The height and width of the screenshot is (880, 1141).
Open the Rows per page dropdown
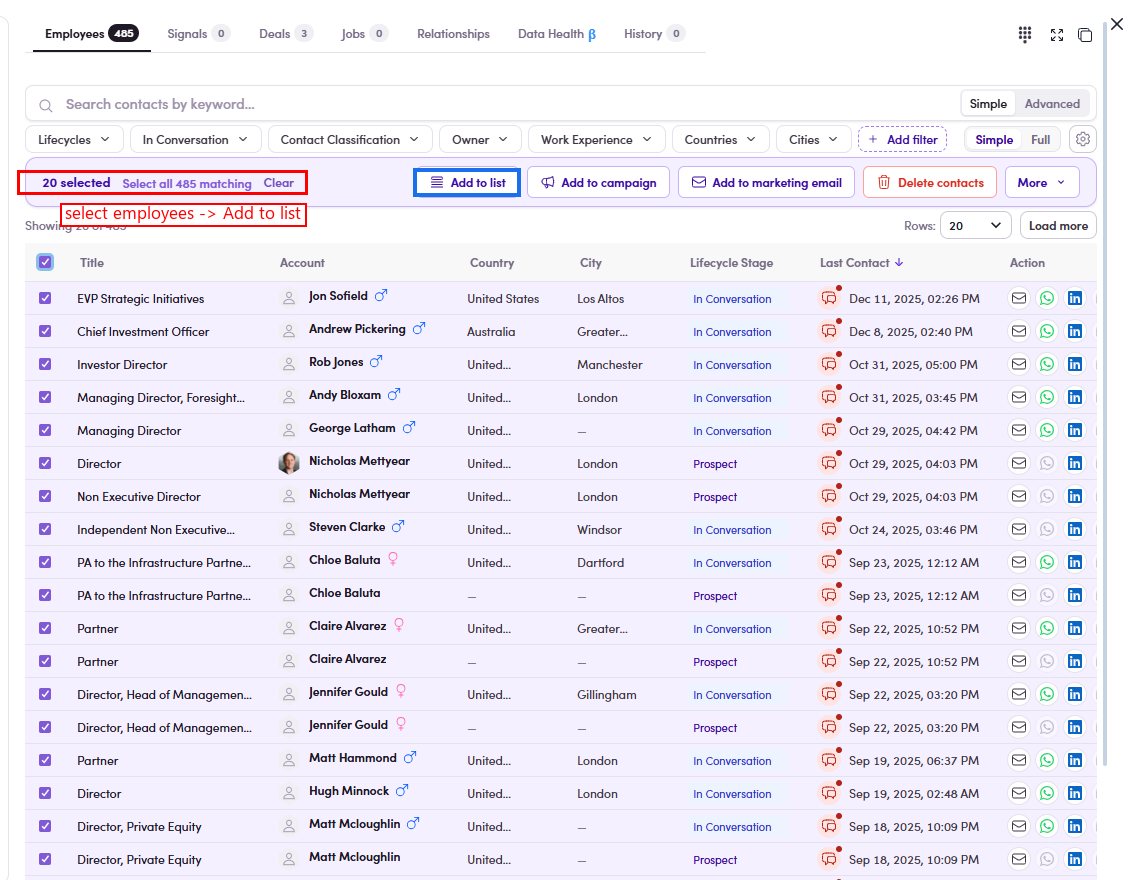pos(975,226)
